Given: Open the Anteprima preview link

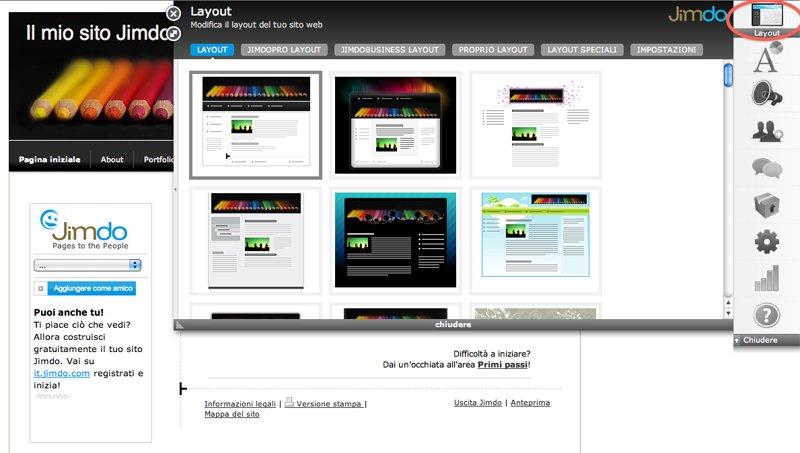Looking at the screenshot, I should pos(530,402).
